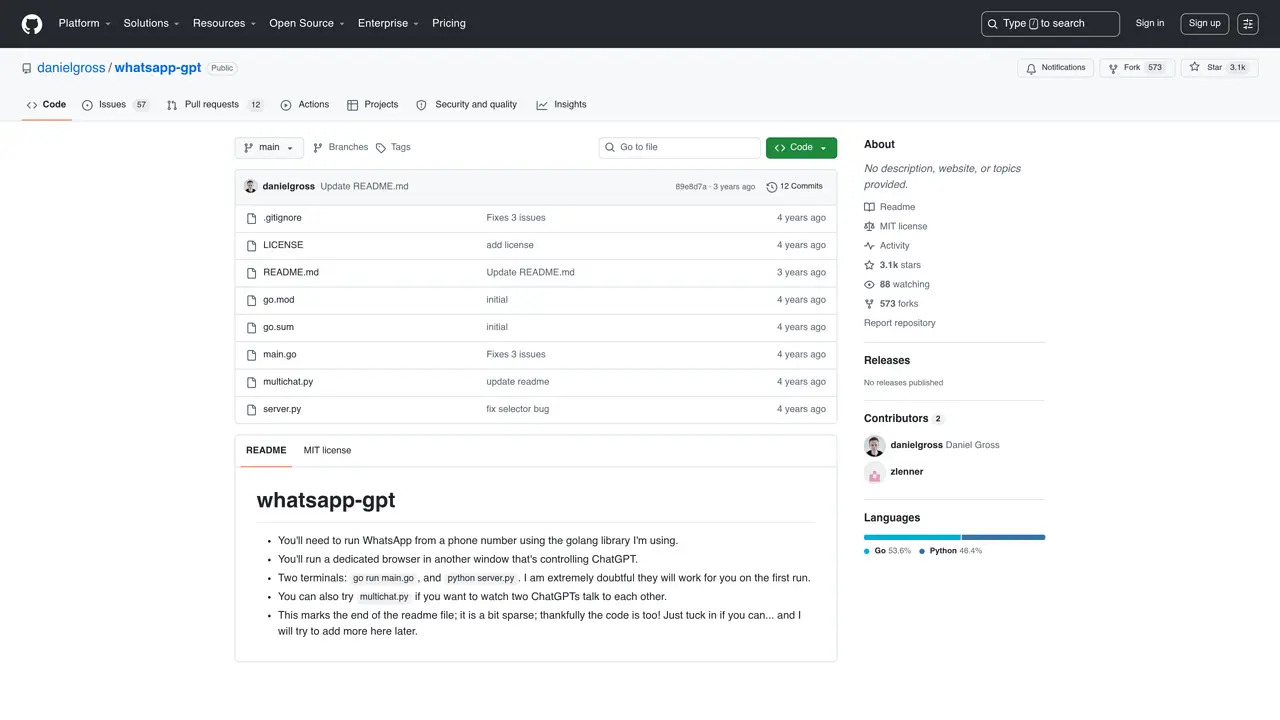Expand the Platform menu
Viewport: 1280px width, 720px height.
83,24
